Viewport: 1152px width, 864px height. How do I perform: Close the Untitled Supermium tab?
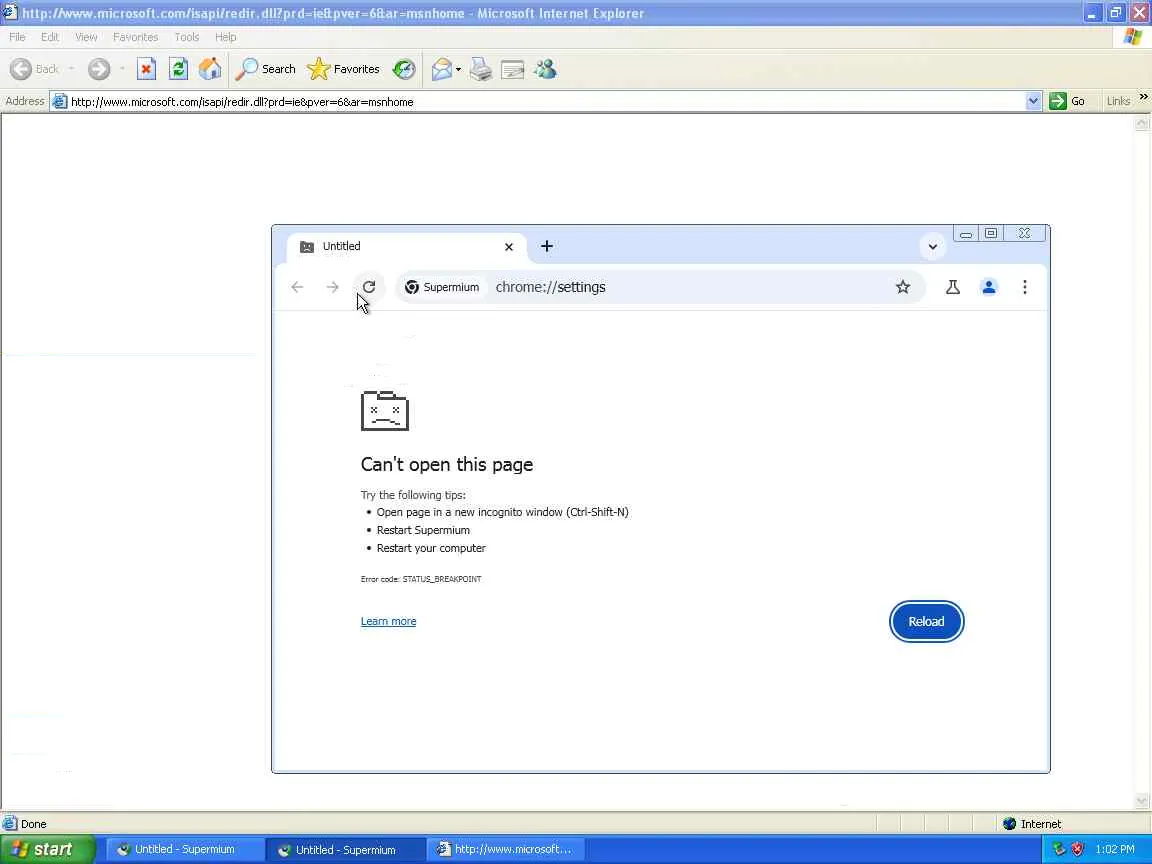(508, 247)
